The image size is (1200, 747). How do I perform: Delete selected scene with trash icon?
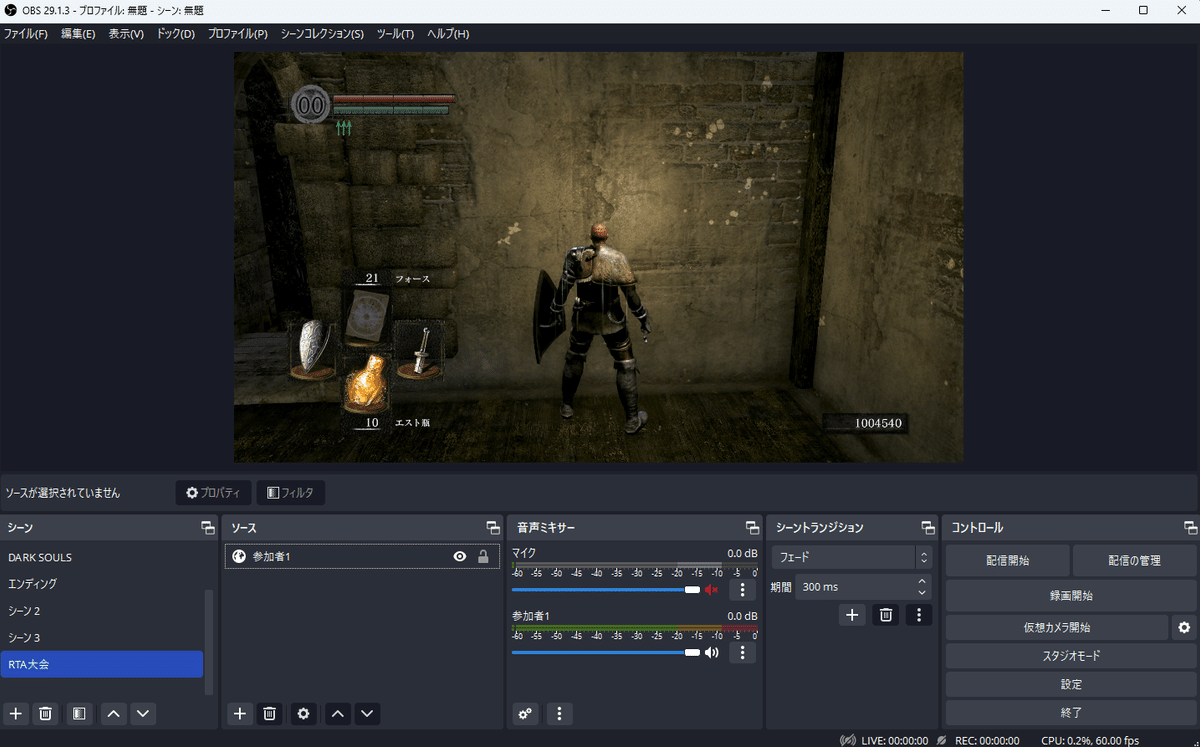click(45, 713)
